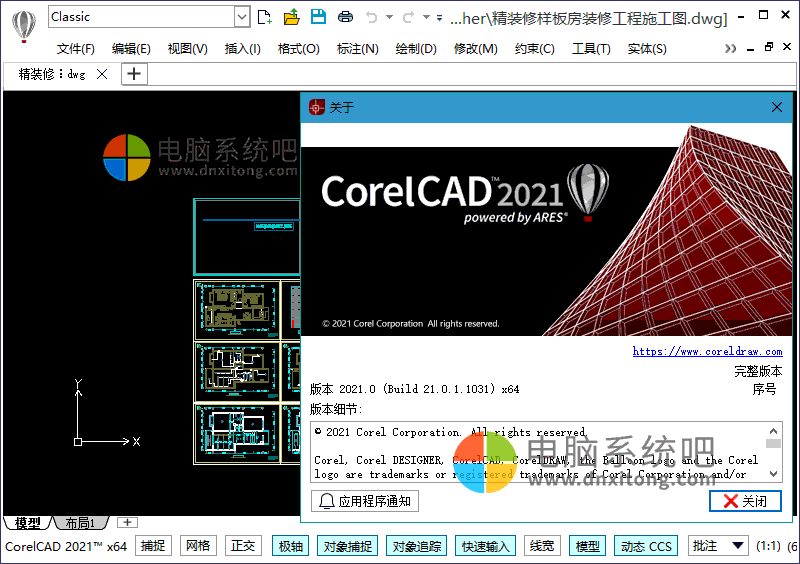Open the 绘制(D) menu
This screenshot has width=800, height=564.
click(x=416, y=48)
